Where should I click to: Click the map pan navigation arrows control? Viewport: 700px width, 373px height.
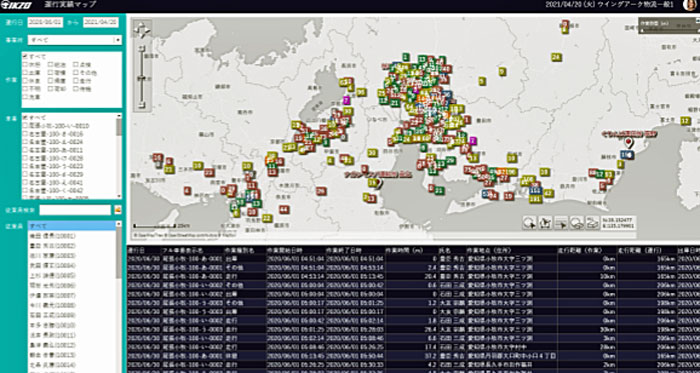tap(142, 30)
